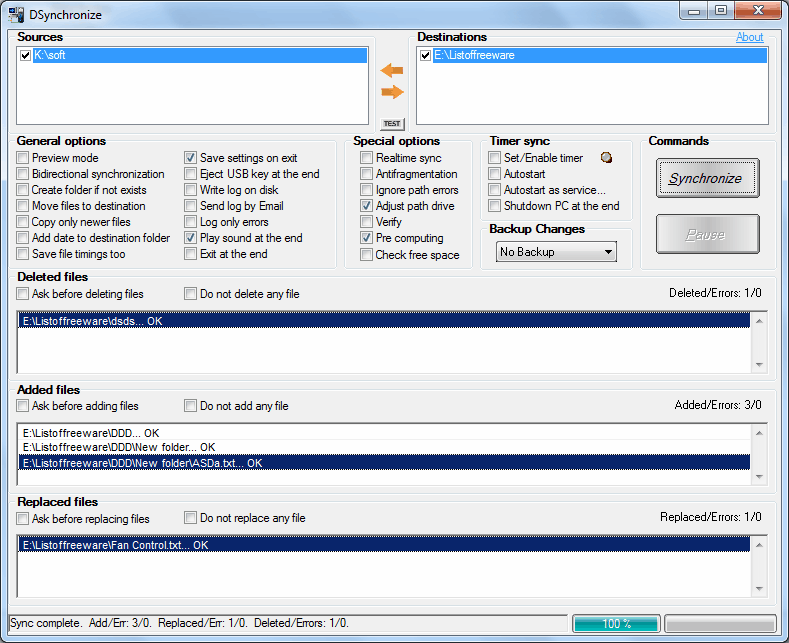Select deleted entry E:\Listoffreeware\dsds... OK

click(x=384, y=321)
